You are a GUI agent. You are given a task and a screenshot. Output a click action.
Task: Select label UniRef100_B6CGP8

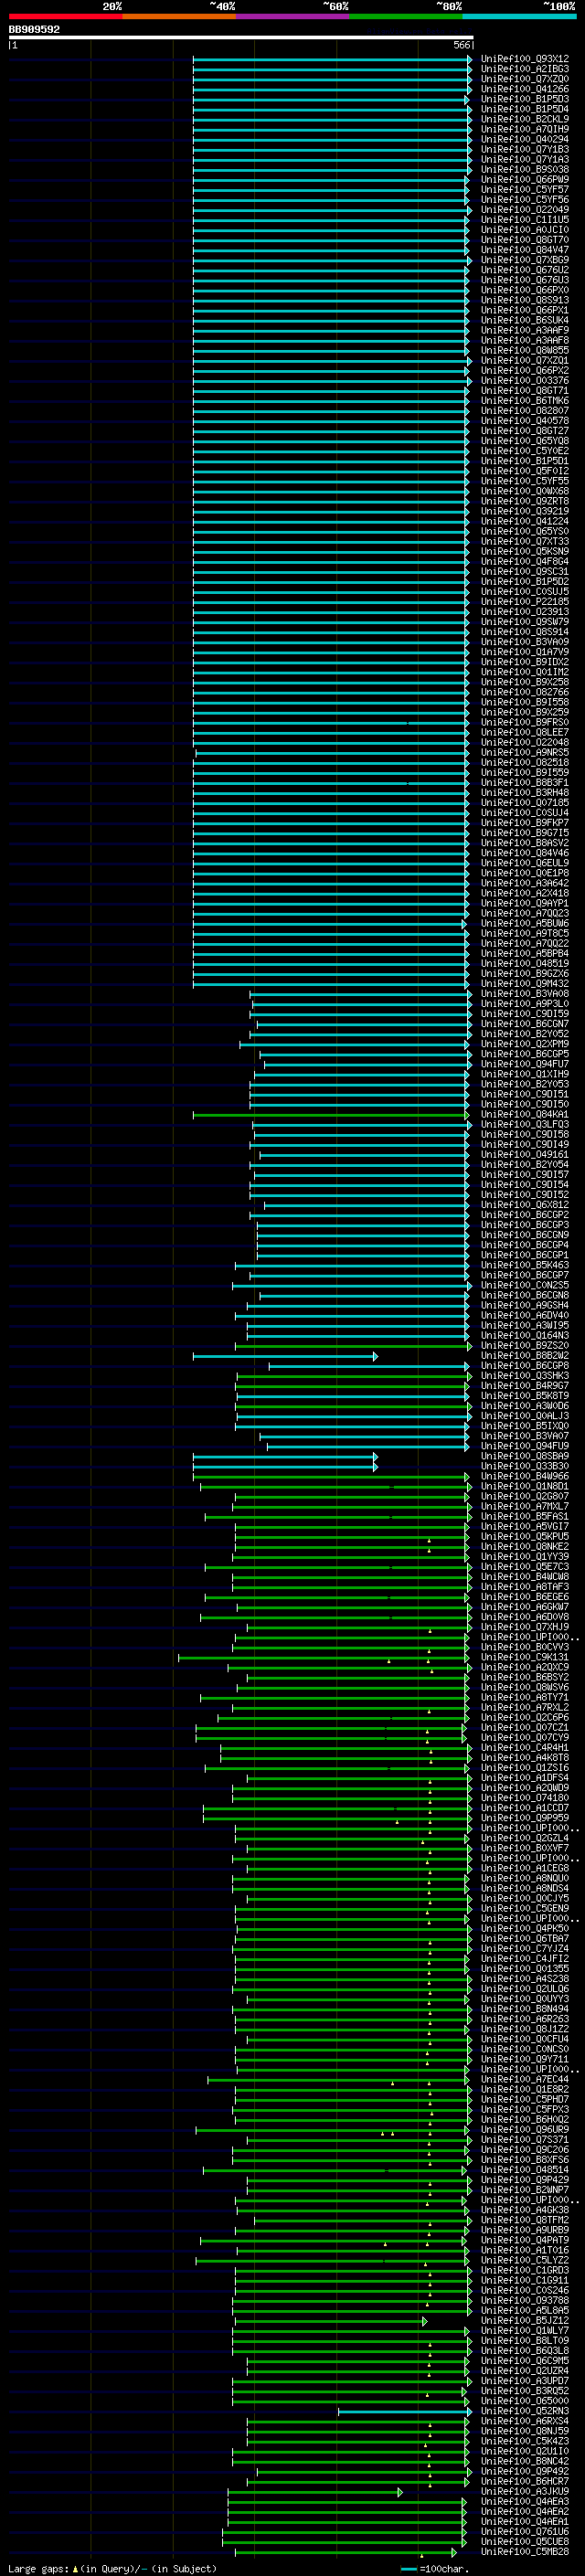tap(525, 1366)
